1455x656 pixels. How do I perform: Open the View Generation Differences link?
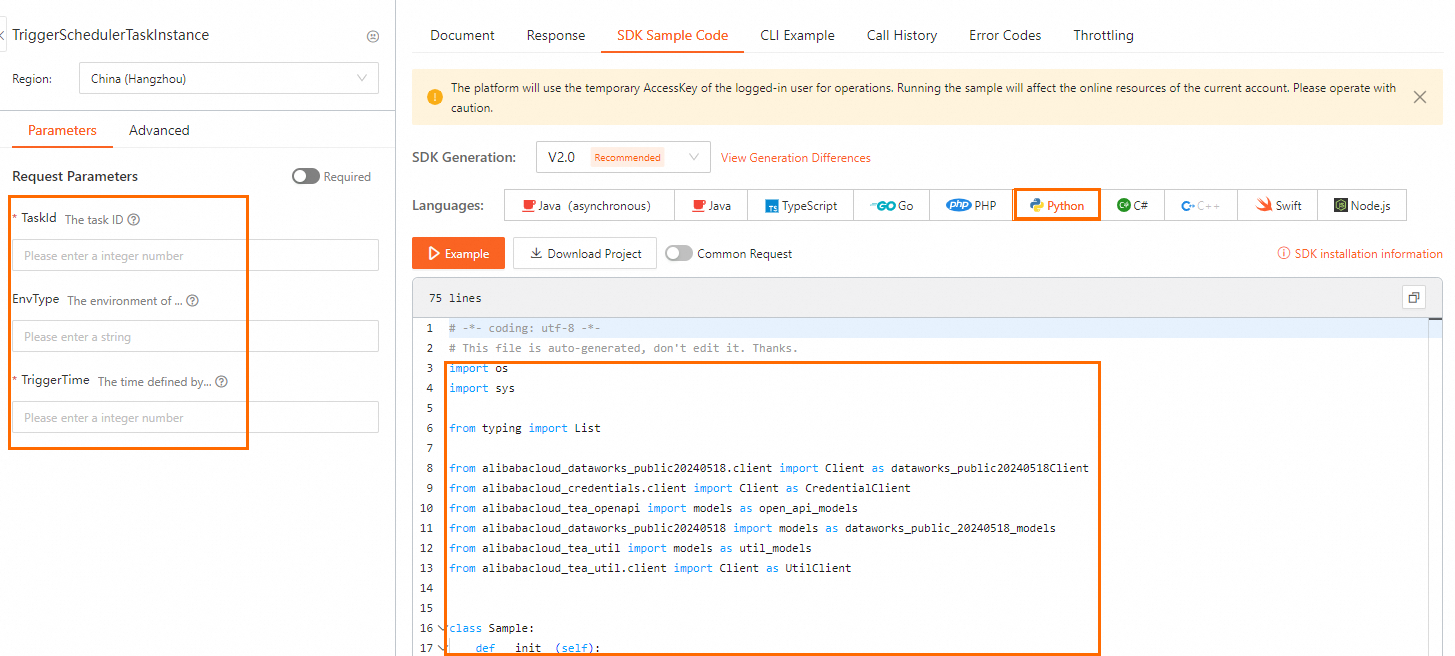click(795, 157)
